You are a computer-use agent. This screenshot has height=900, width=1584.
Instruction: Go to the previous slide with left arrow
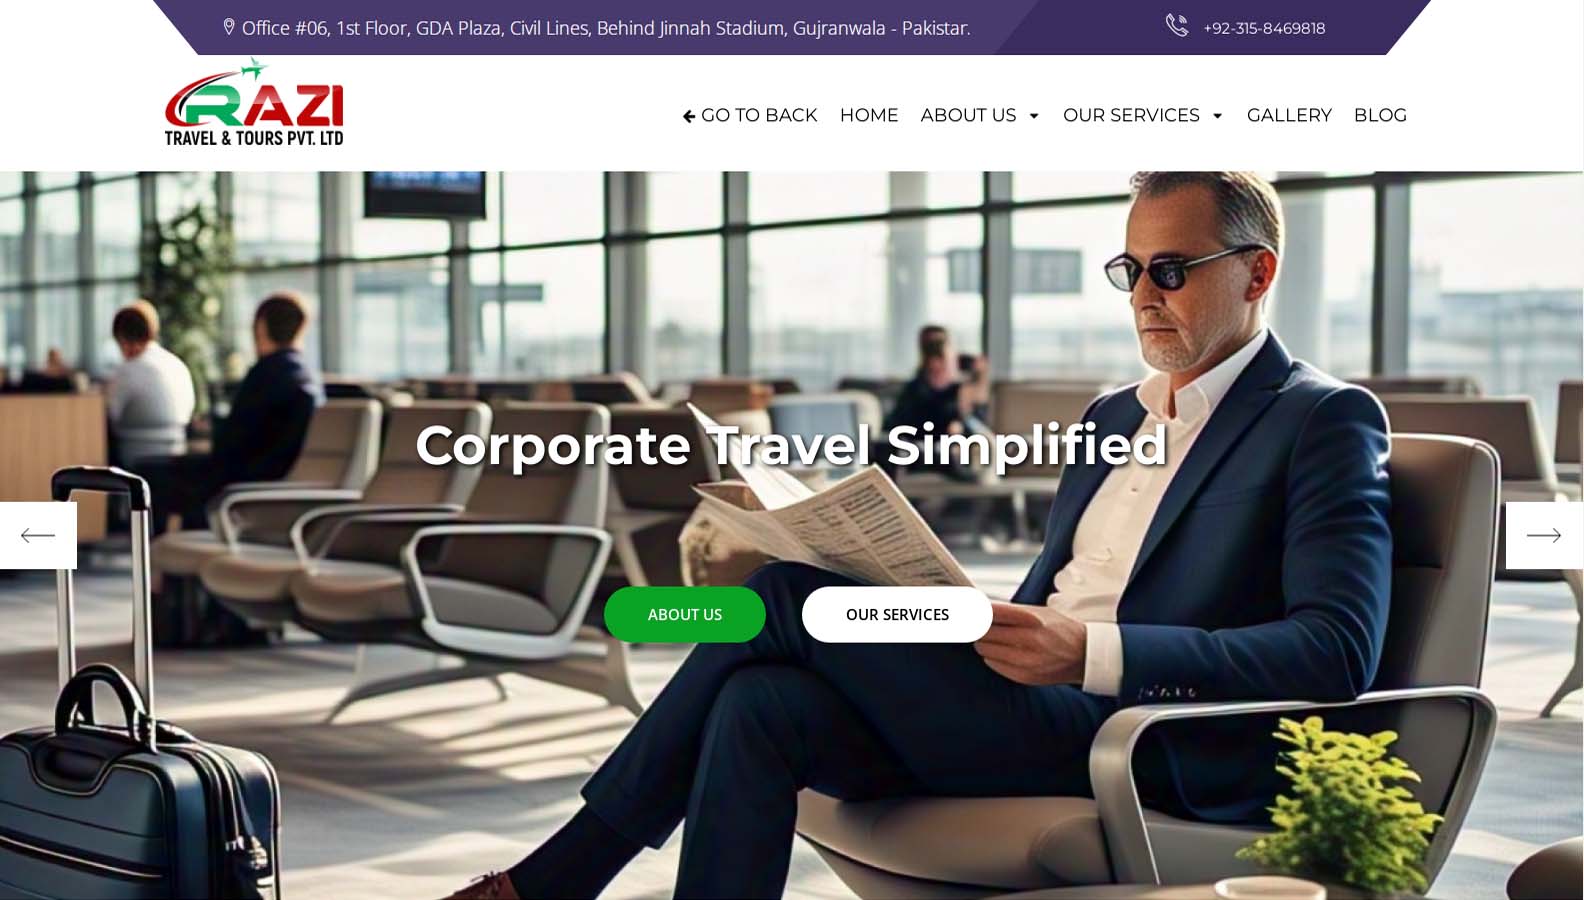[x=38, y=535]
